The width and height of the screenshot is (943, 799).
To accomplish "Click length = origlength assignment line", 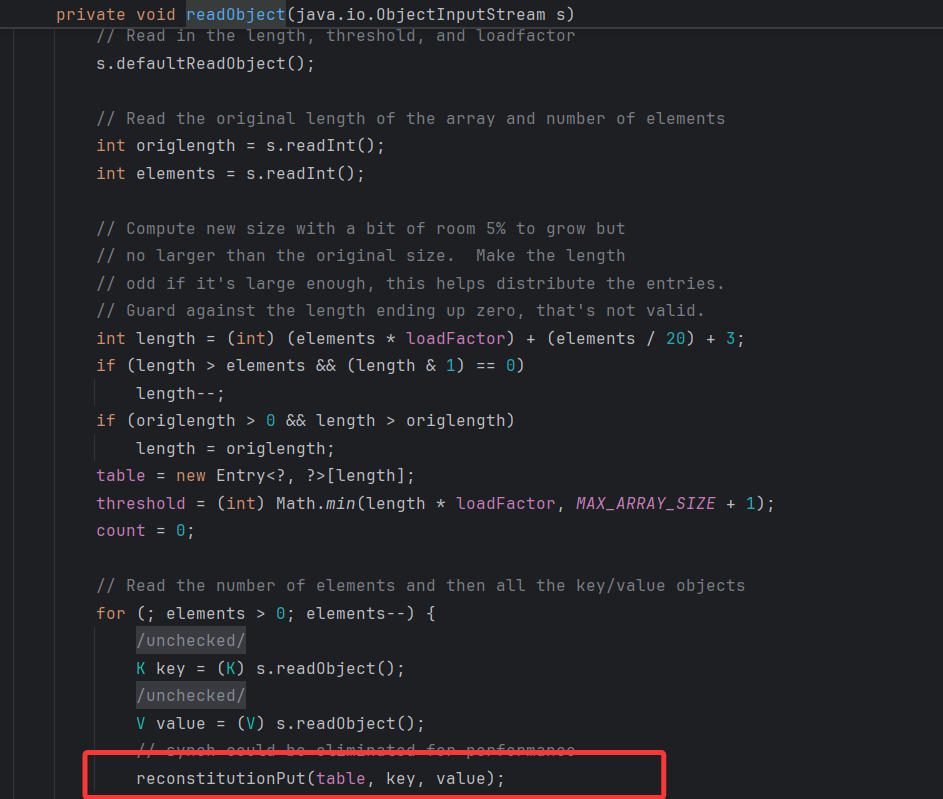I will point(235,448).
